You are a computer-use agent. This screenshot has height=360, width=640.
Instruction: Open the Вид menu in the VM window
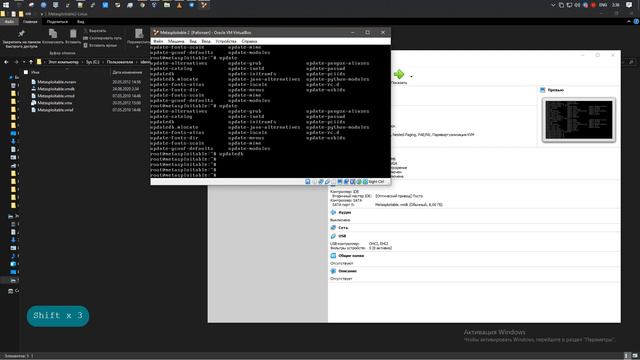click(x=193, y=41)
